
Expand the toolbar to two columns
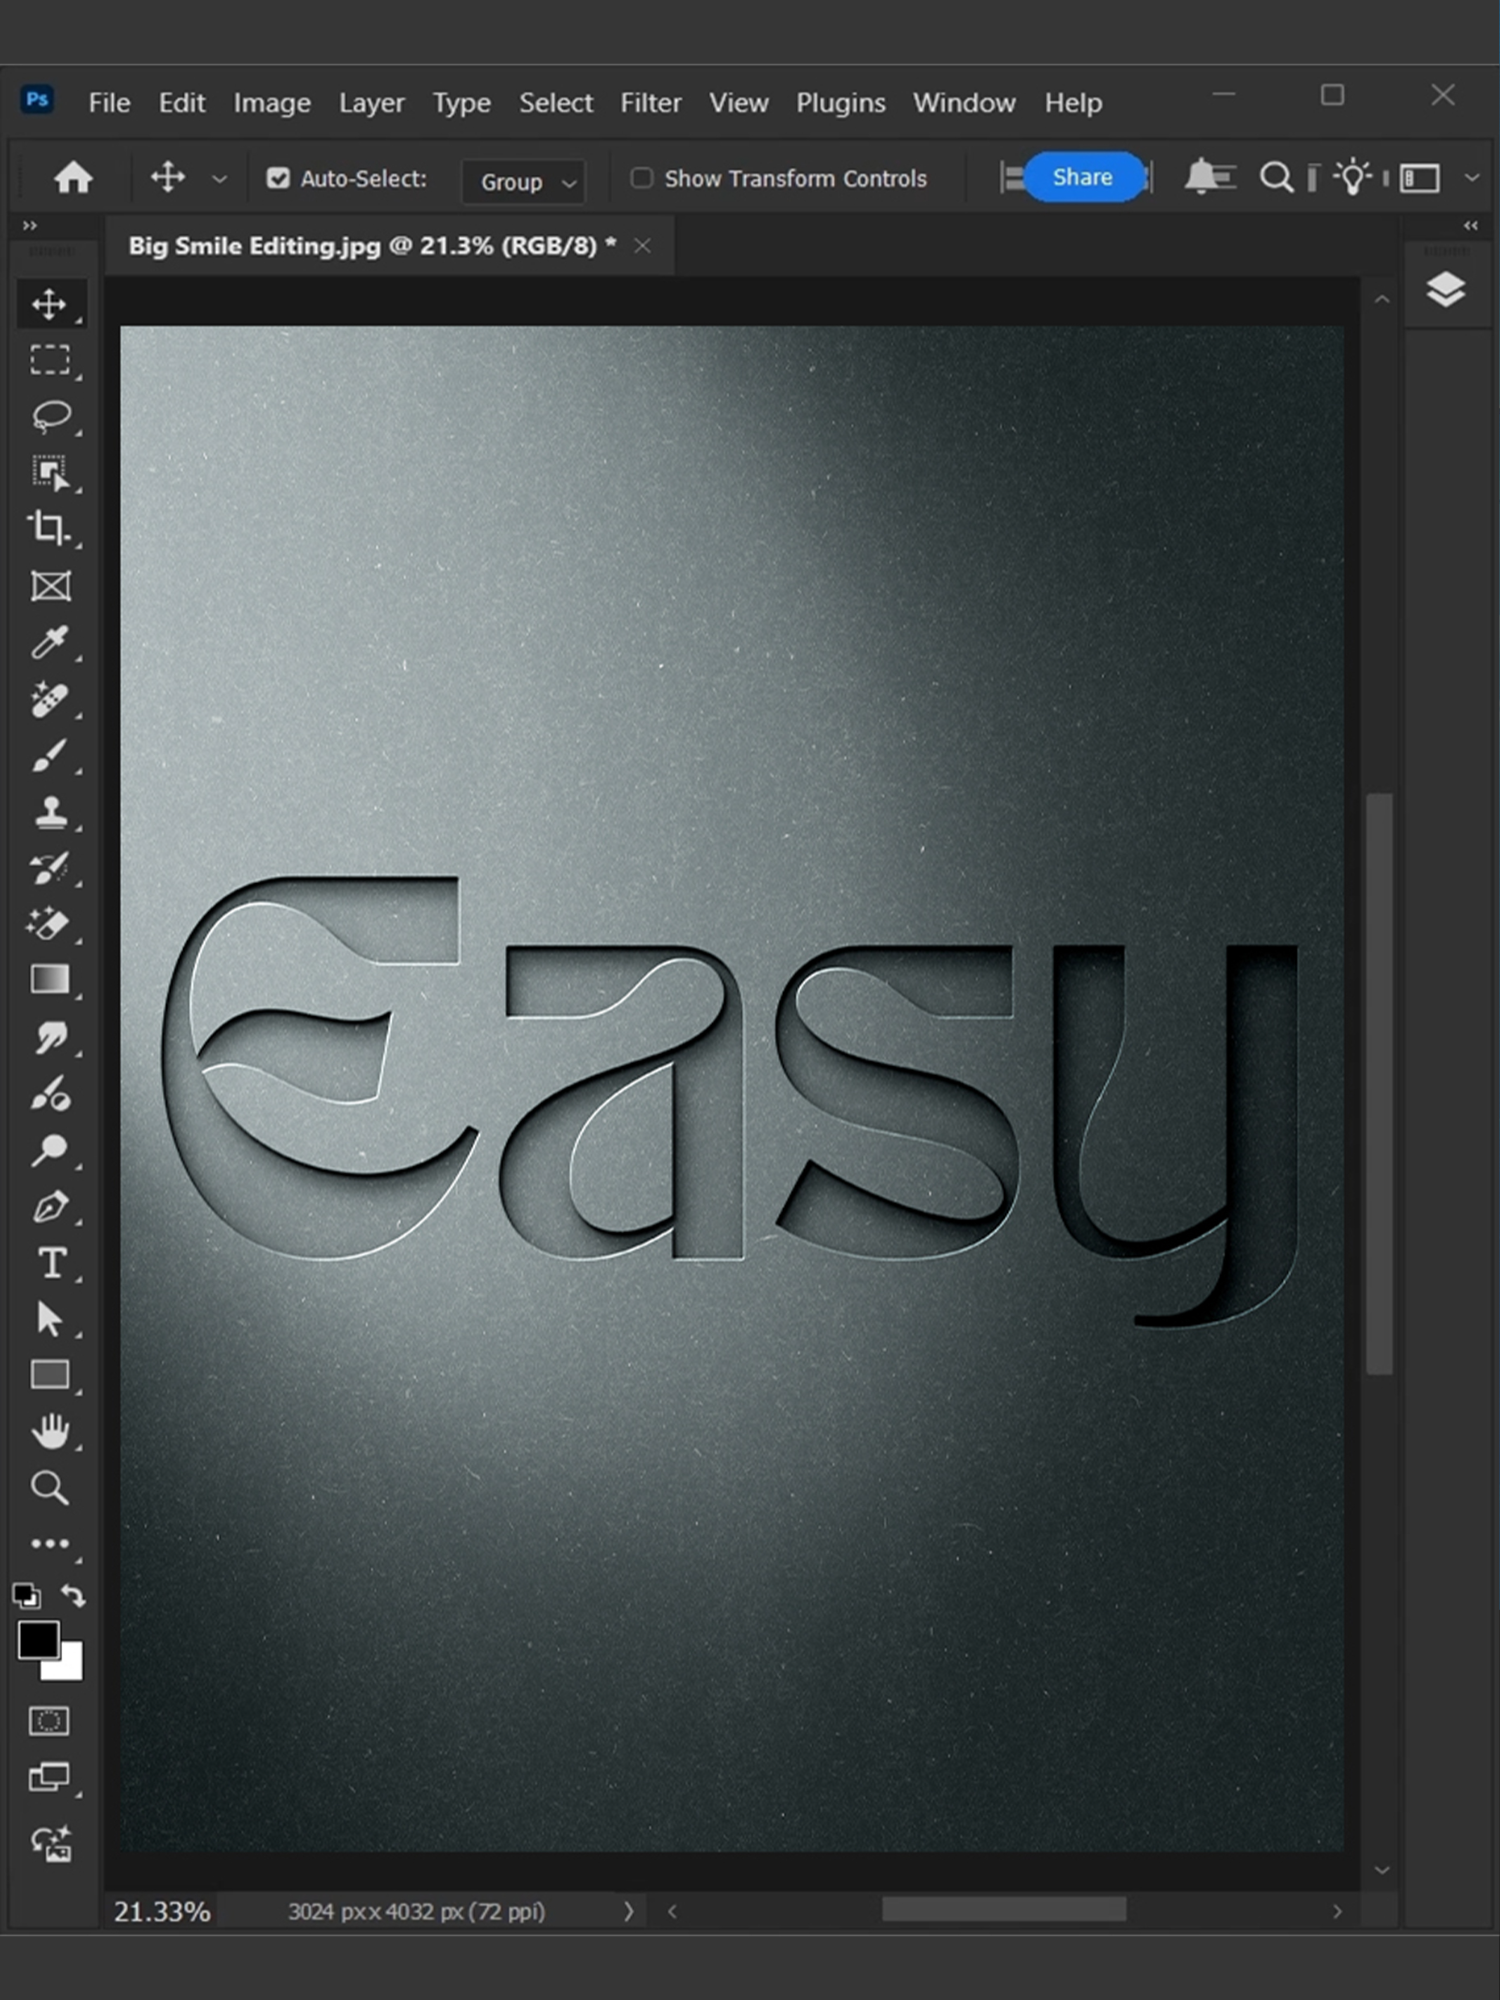point(29,226)
